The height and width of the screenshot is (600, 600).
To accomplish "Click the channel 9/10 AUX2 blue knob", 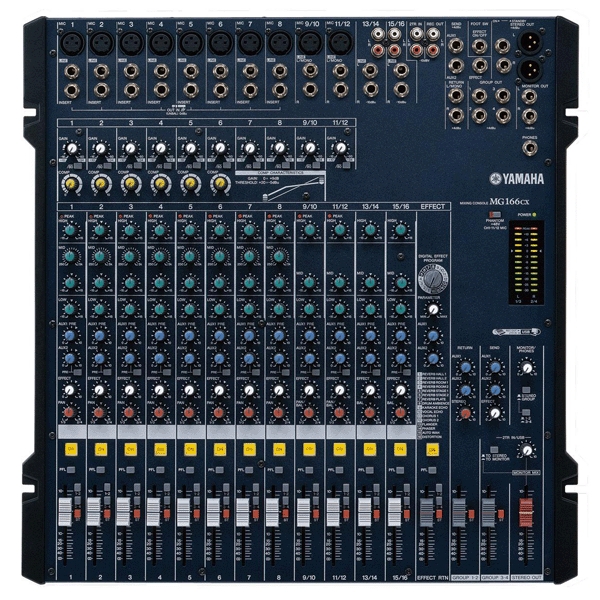I will pyautogui.click(x=309, y=359).
